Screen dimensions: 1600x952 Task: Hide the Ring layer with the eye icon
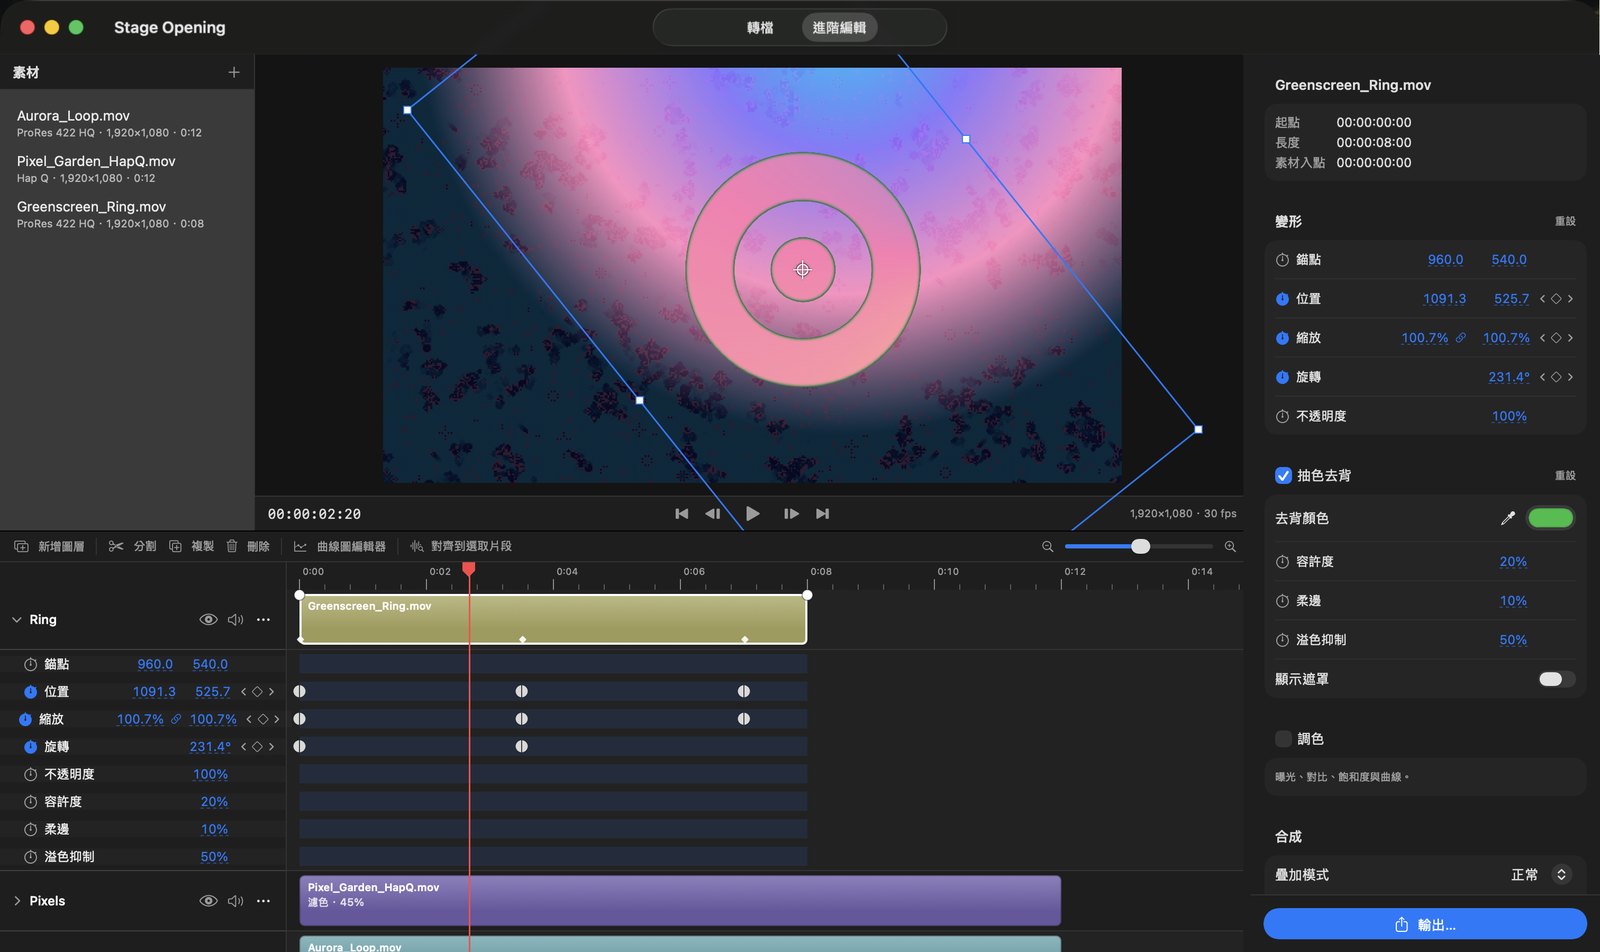[x=208, y=620]
